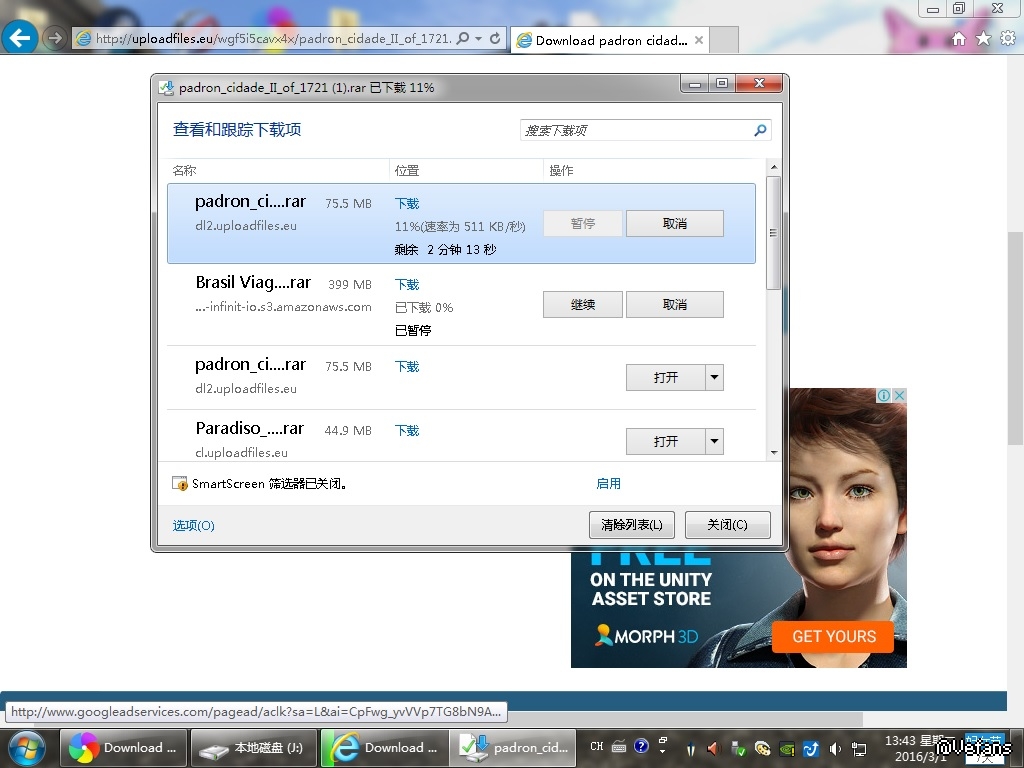Open the colorful 'Download ...' taskbar app
Viewport: 1024px width, 768px height.
pos(123,748)
